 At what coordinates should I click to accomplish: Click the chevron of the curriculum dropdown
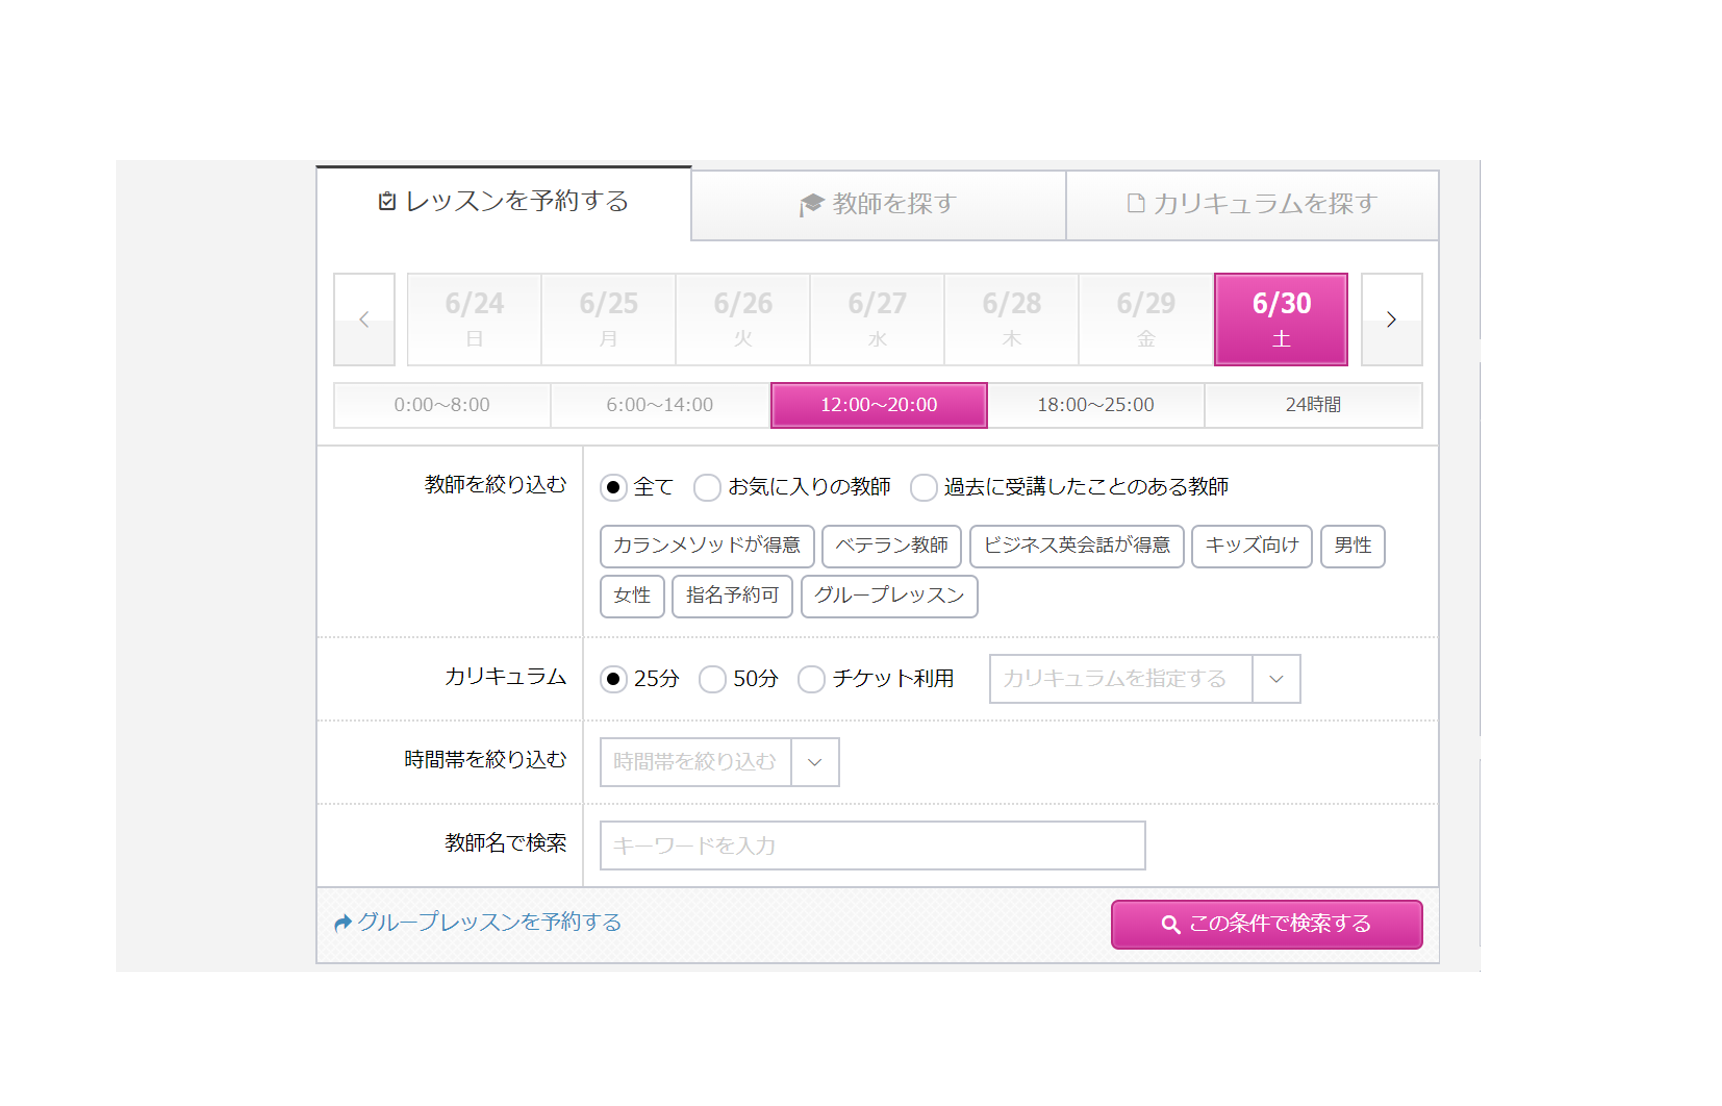coord(1276,679)
